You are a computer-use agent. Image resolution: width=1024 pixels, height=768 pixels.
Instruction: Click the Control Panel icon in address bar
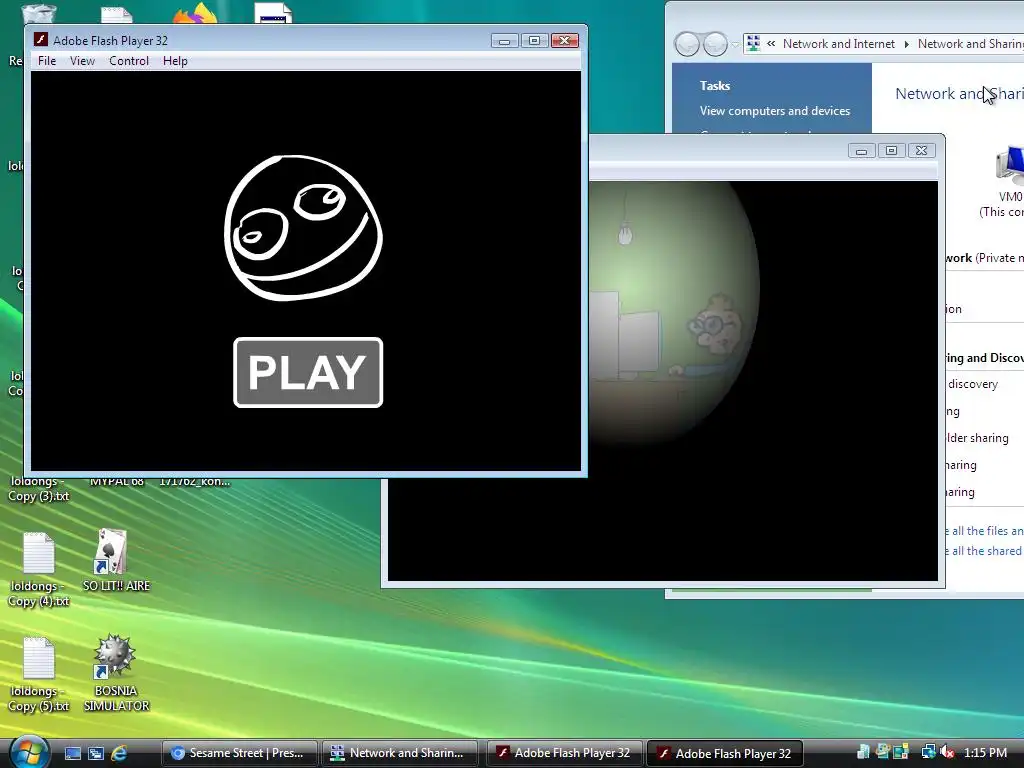(x=754, y=44)
